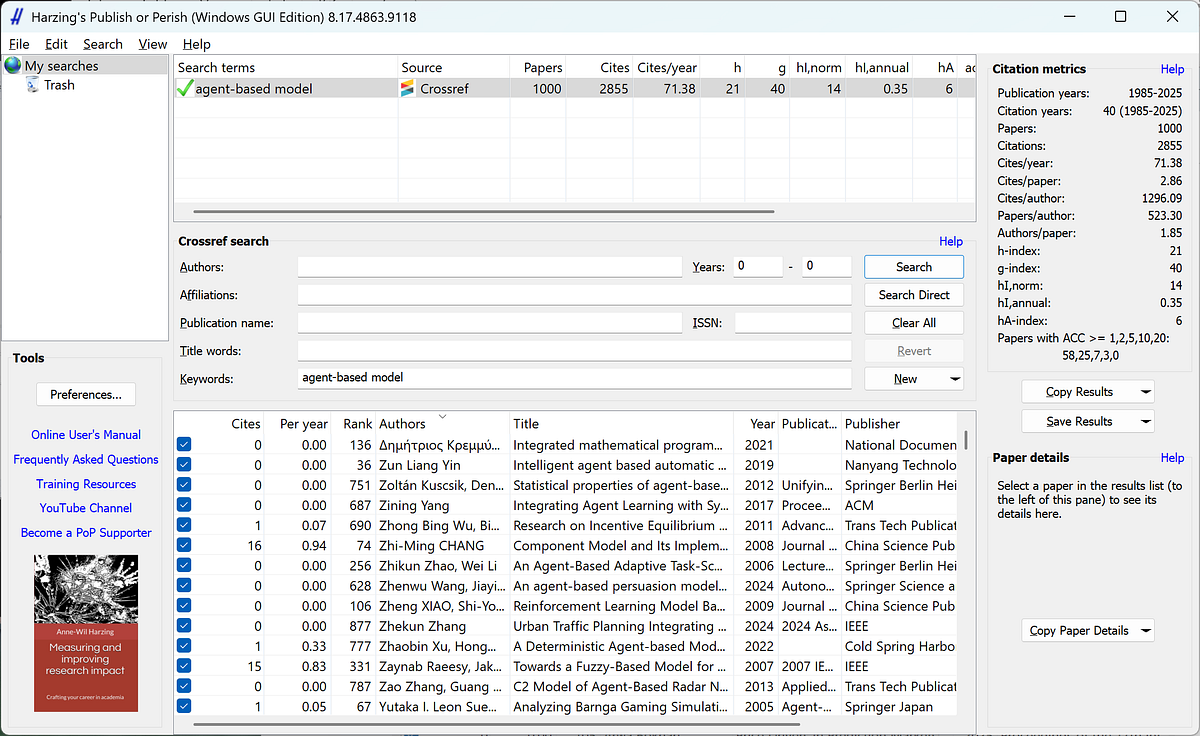Click the green checkmark status icon

point(184,89)
